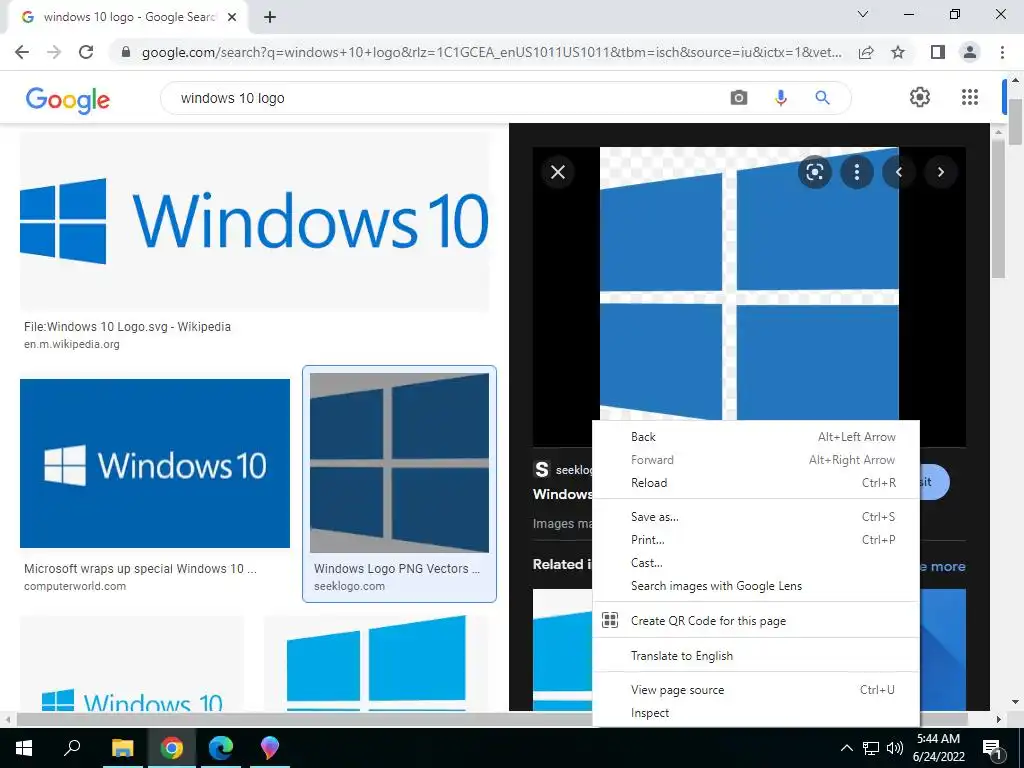Close the 'windows 10 logo' tab
The image size is (1024, 768).
click(231, 17)
